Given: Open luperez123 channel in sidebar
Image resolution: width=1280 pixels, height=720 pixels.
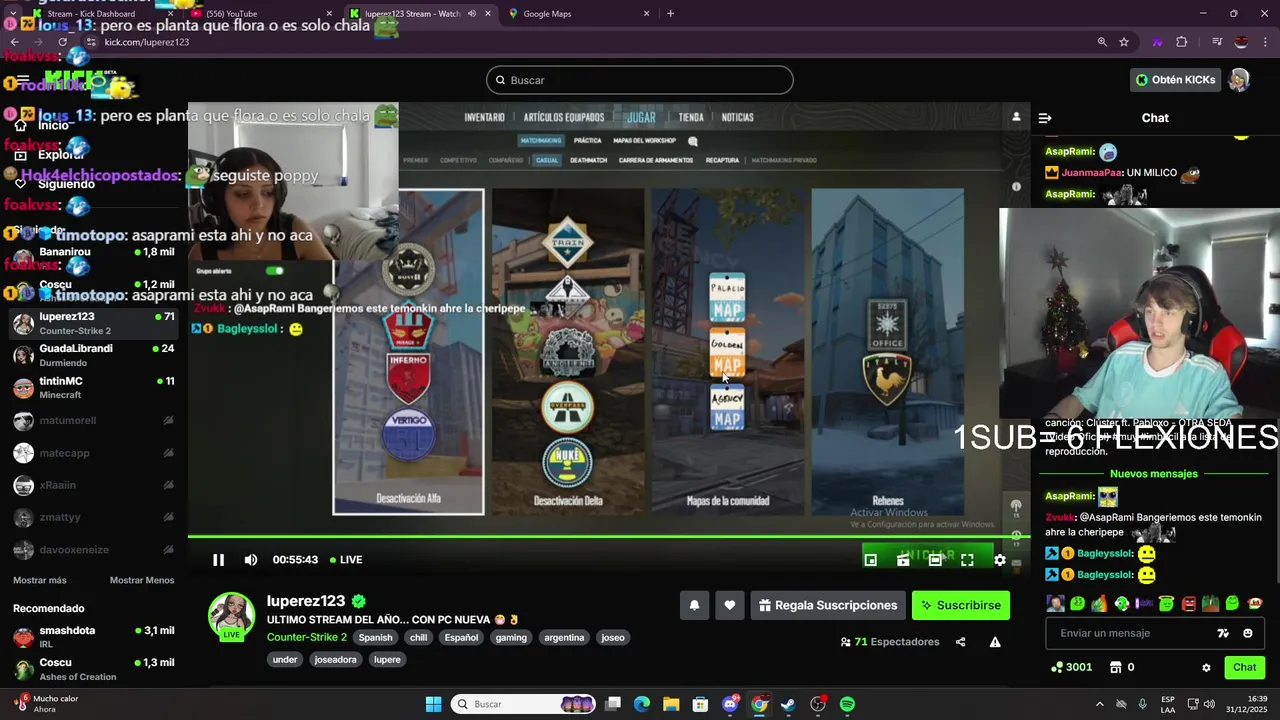Looking at the screenshot, I should 93,323.
